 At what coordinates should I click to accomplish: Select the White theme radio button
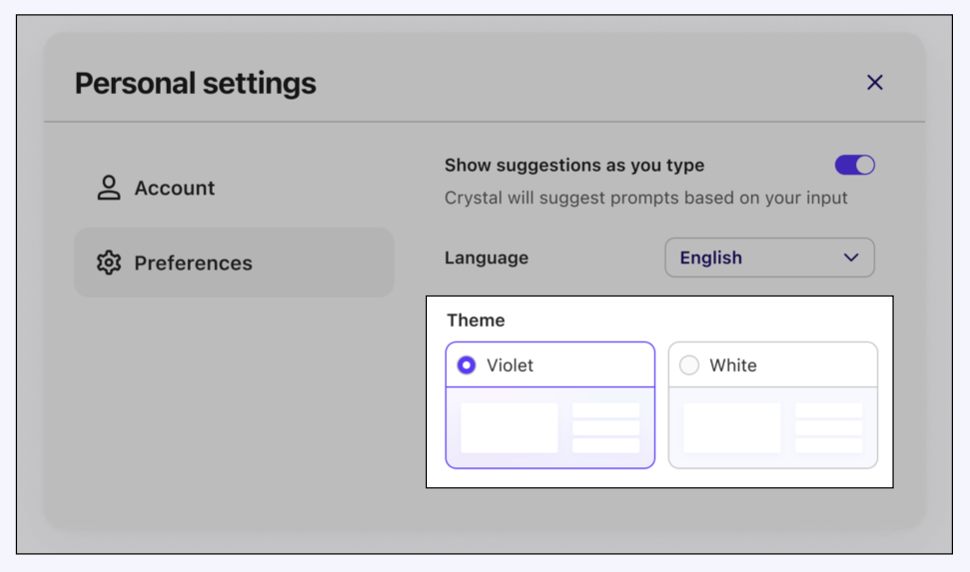(x=689, y=366)
